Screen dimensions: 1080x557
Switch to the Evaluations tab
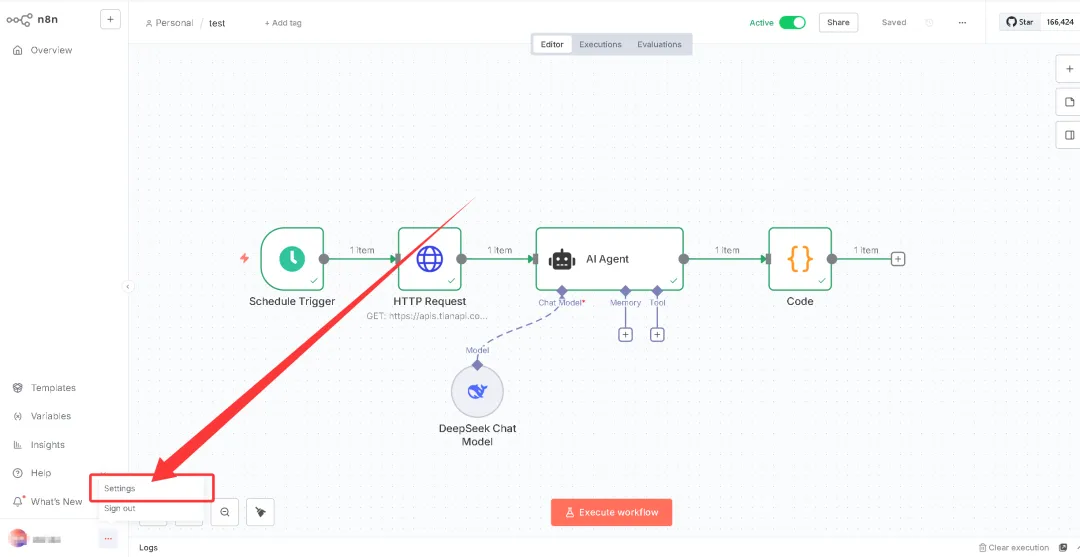pos(659,44)
